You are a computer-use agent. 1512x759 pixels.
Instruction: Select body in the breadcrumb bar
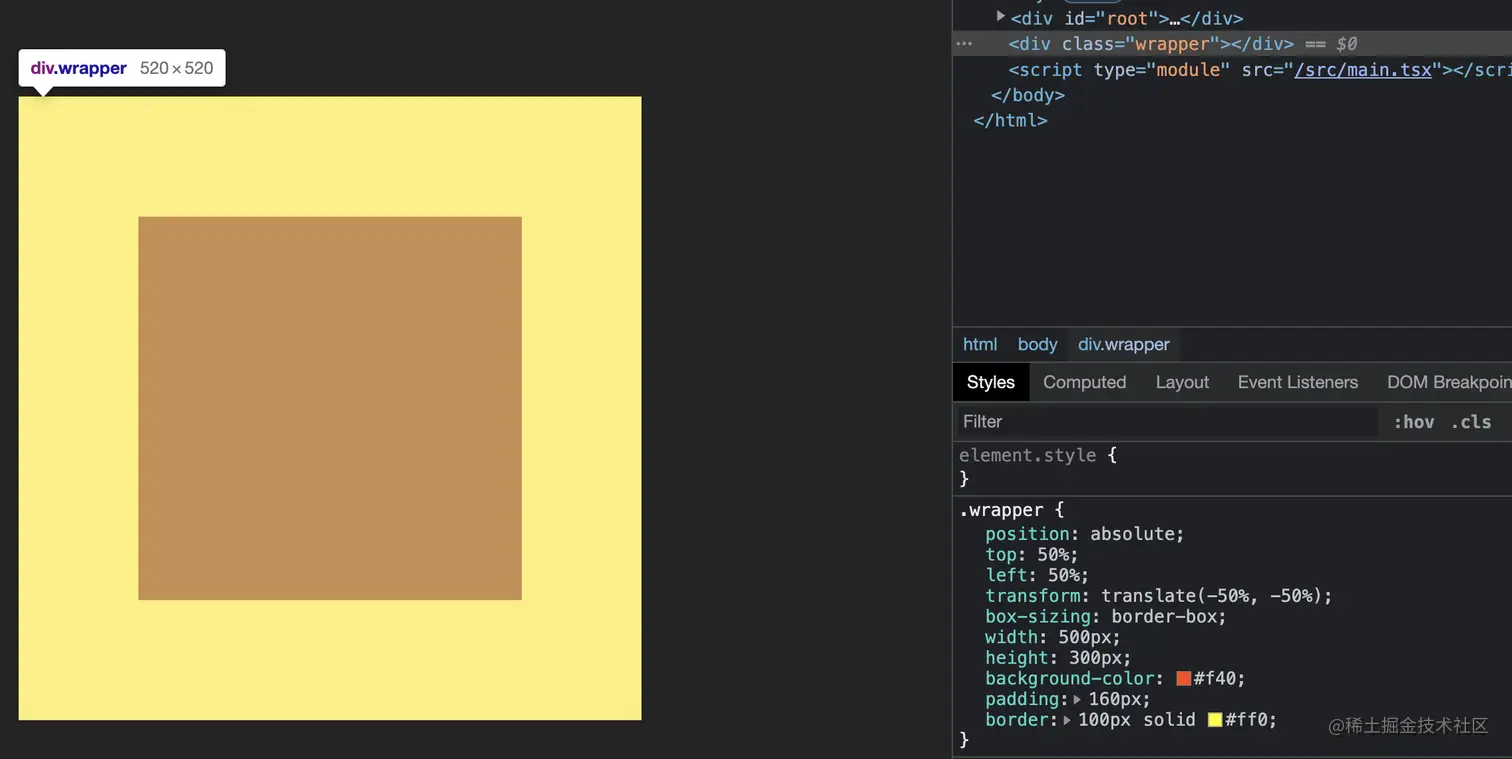(x=1037, y=344)
